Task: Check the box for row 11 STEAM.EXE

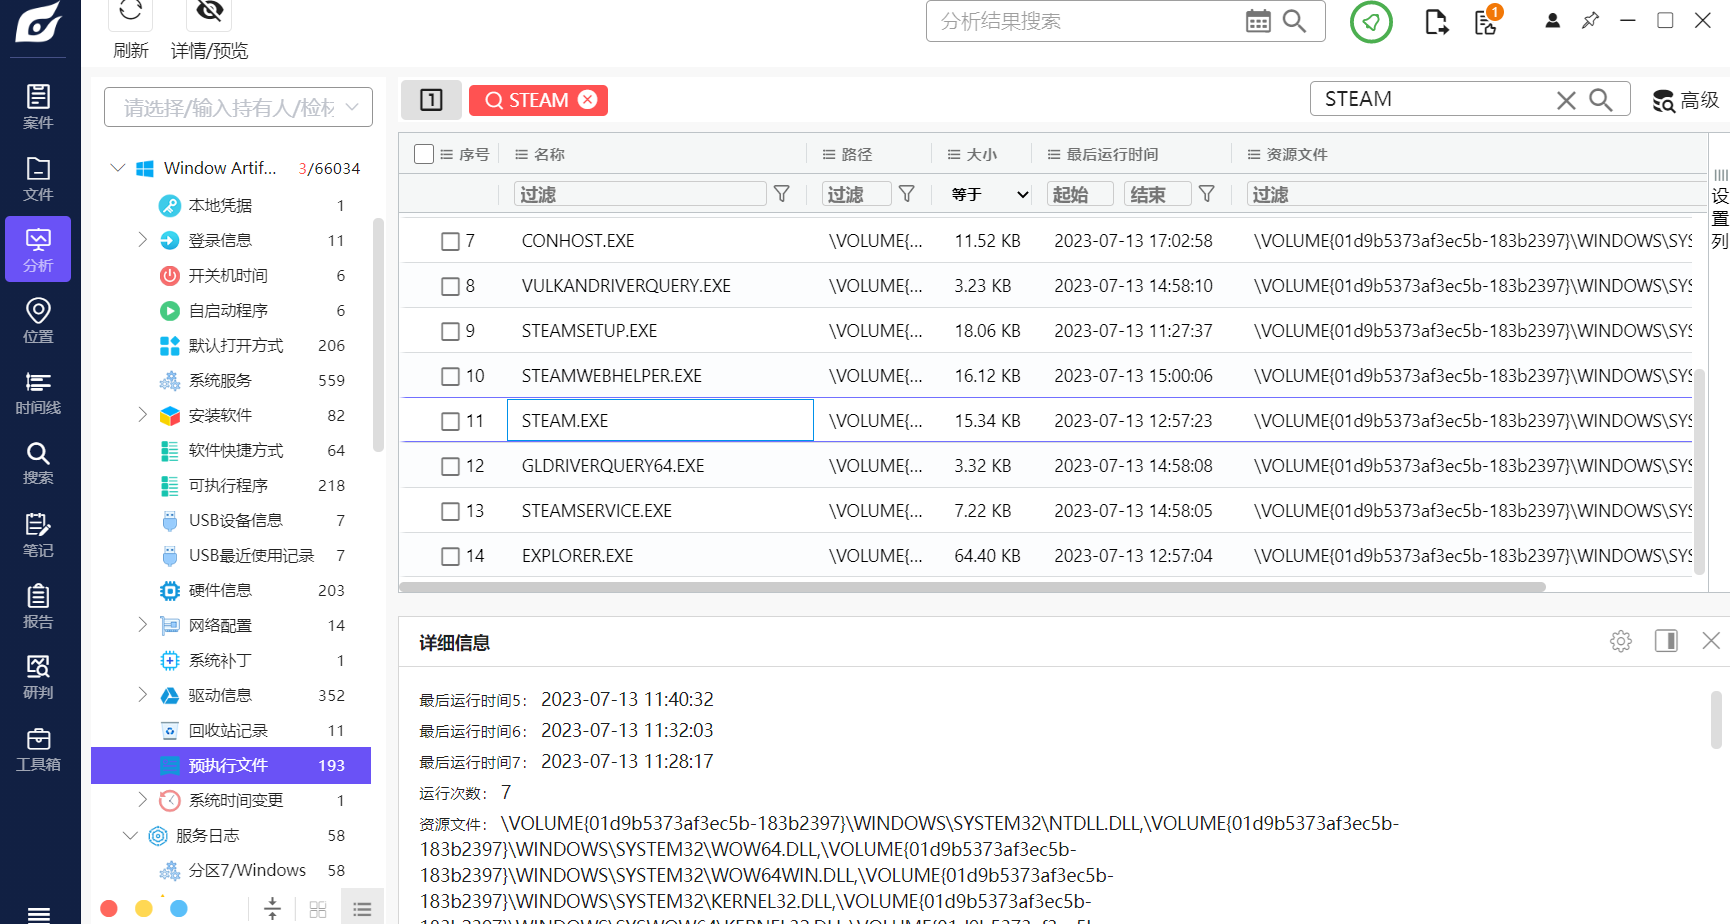Action: pos(451,421)
